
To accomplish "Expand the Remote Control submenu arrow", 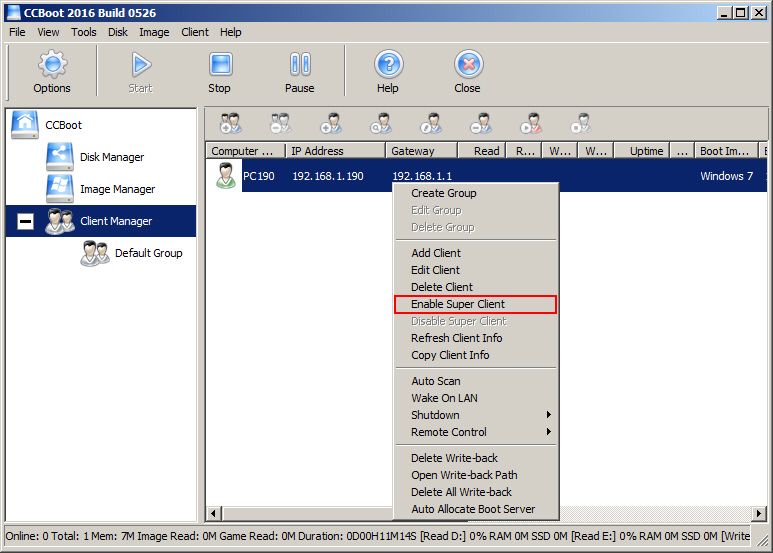I will click(549, 432).
